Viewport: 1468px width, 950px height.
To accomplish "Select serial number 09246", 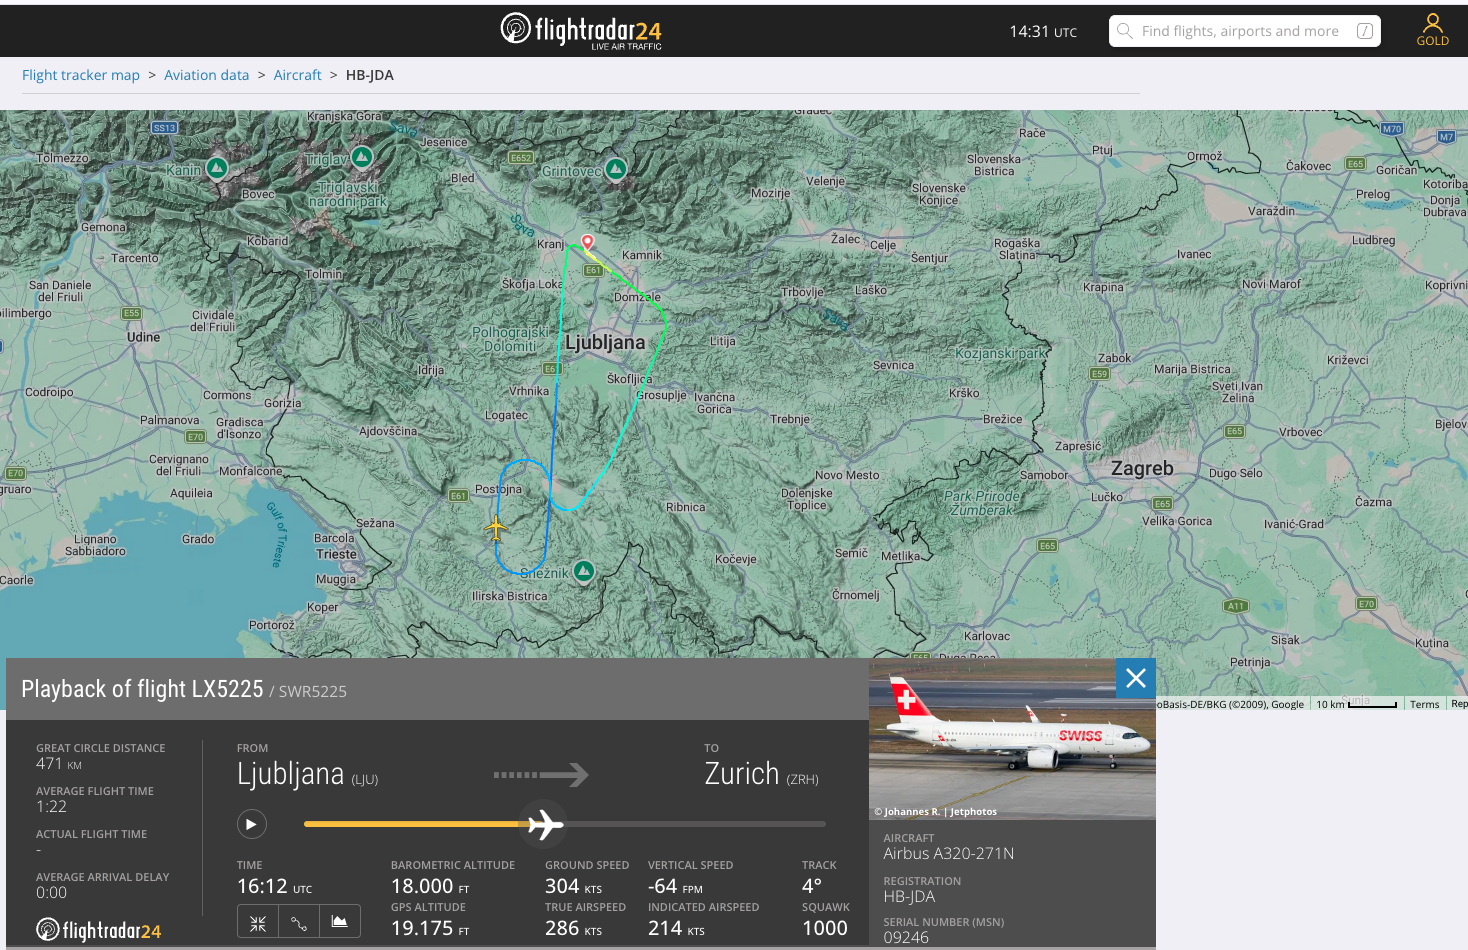I will (906, 938).
